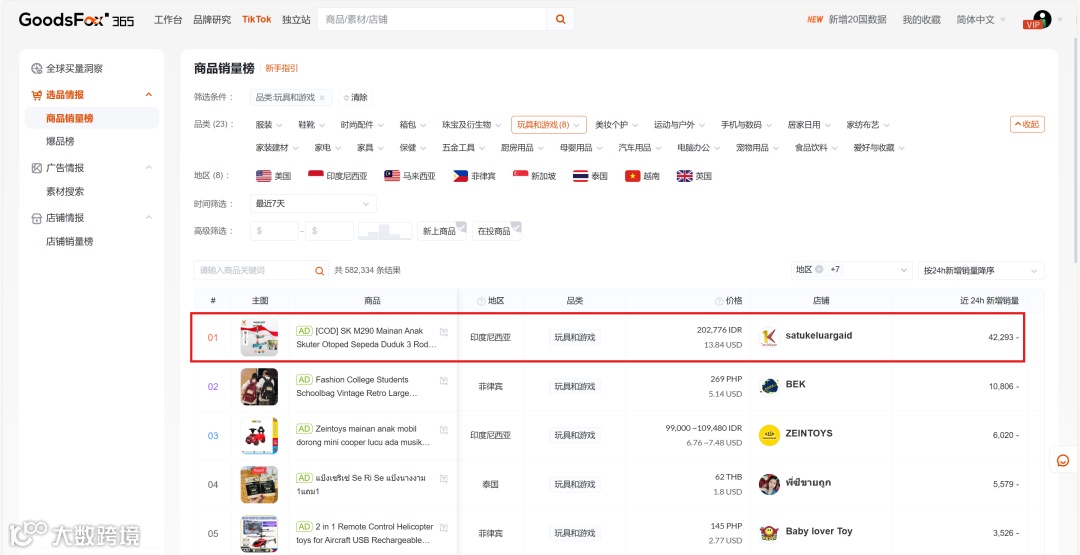Open the customer support chat bubble

1063,461
